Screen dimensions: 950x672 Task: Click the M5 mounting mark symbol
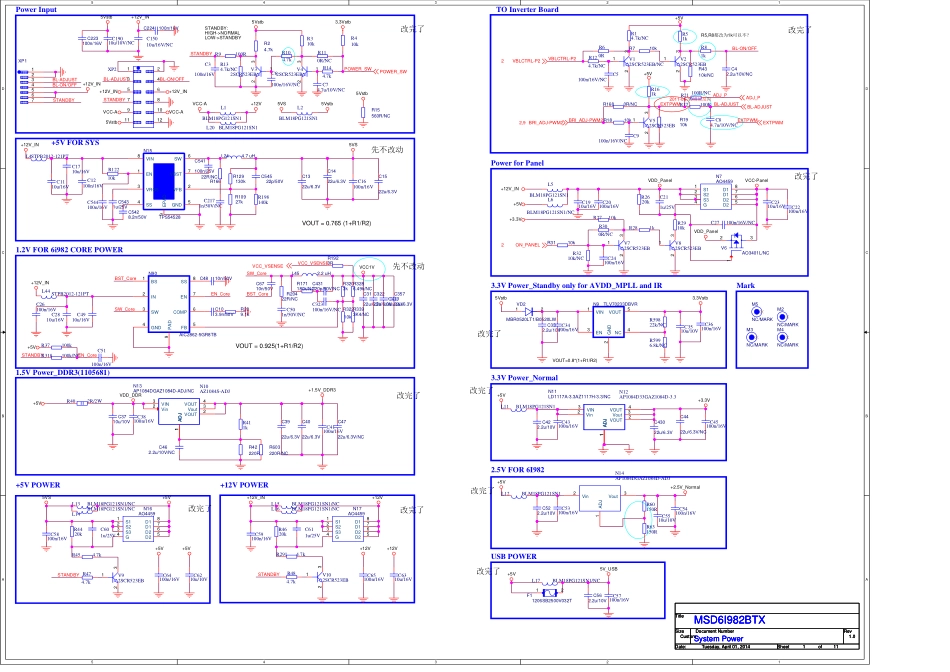(x=755, y=309)
